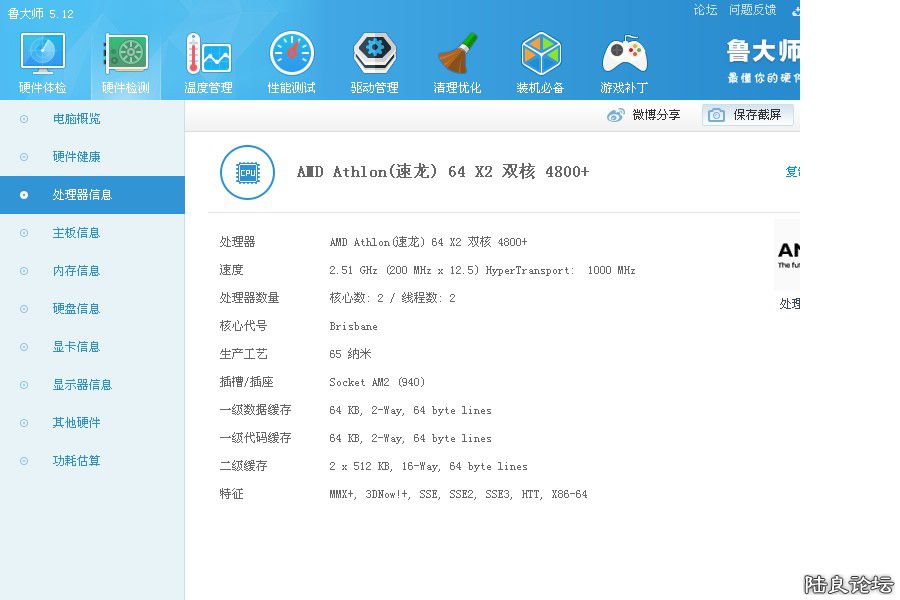Show 硬盘信息 hard disk info

(76, 309)
